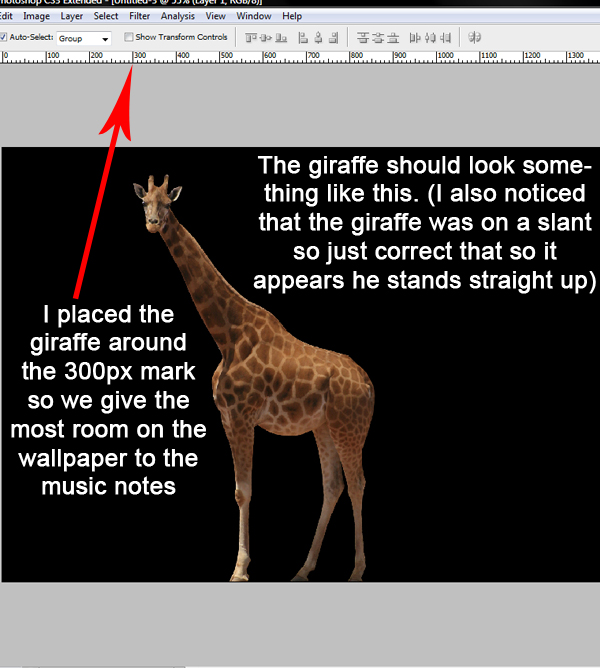This screenshot has width=600, height=668.
Task: Click the Distribute top edges icon
Action: 363,38
